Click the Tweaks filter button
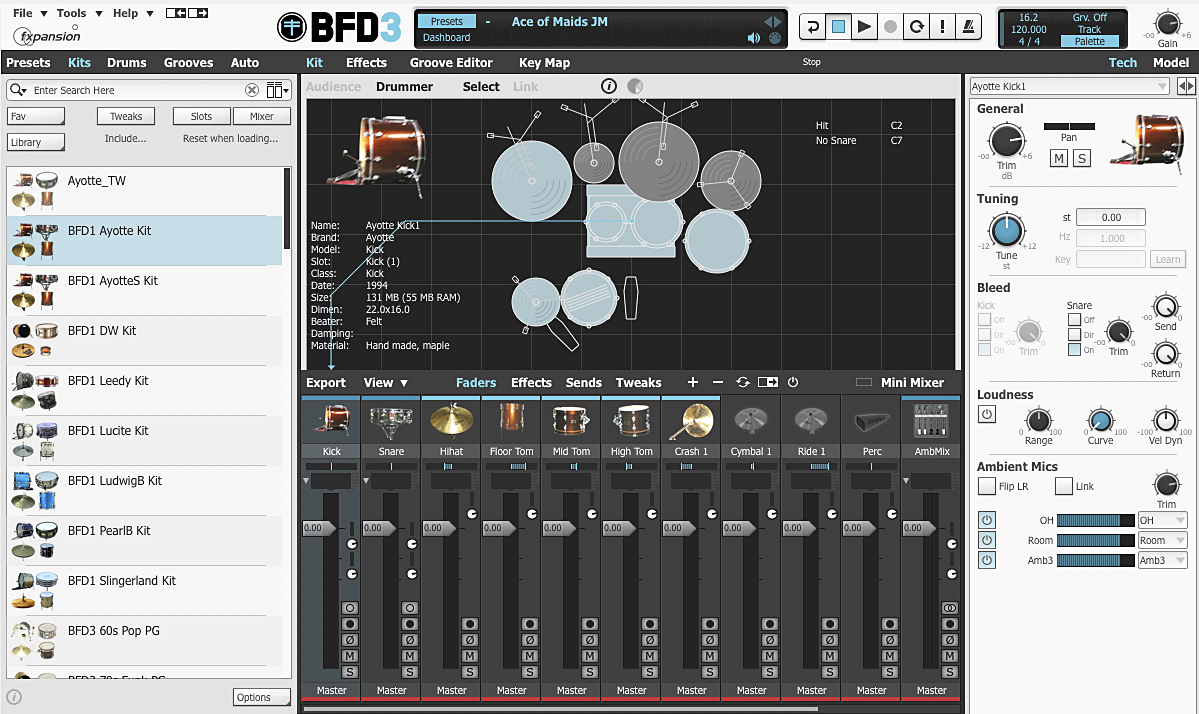The image size is (1199, 714). pyautogui.click(x=126, y=116)
